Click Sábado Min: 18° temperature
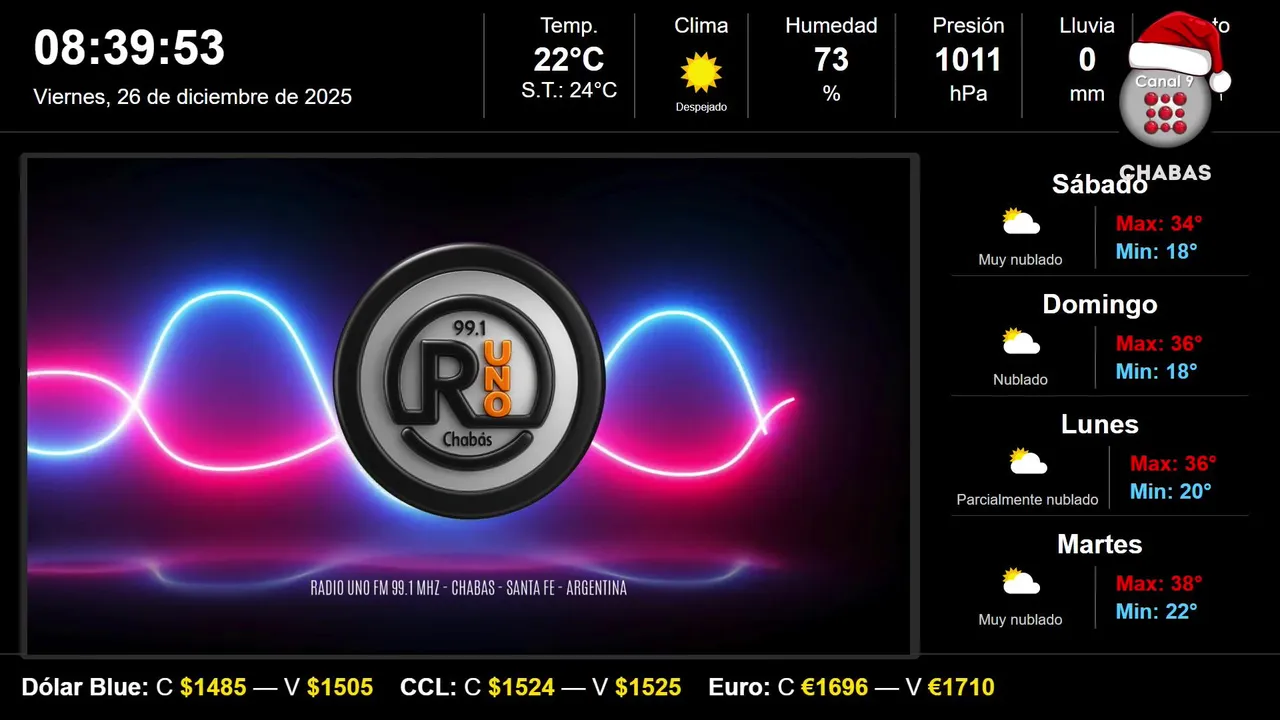This screenshot has width=1280, height=720. pos(1157,251)
